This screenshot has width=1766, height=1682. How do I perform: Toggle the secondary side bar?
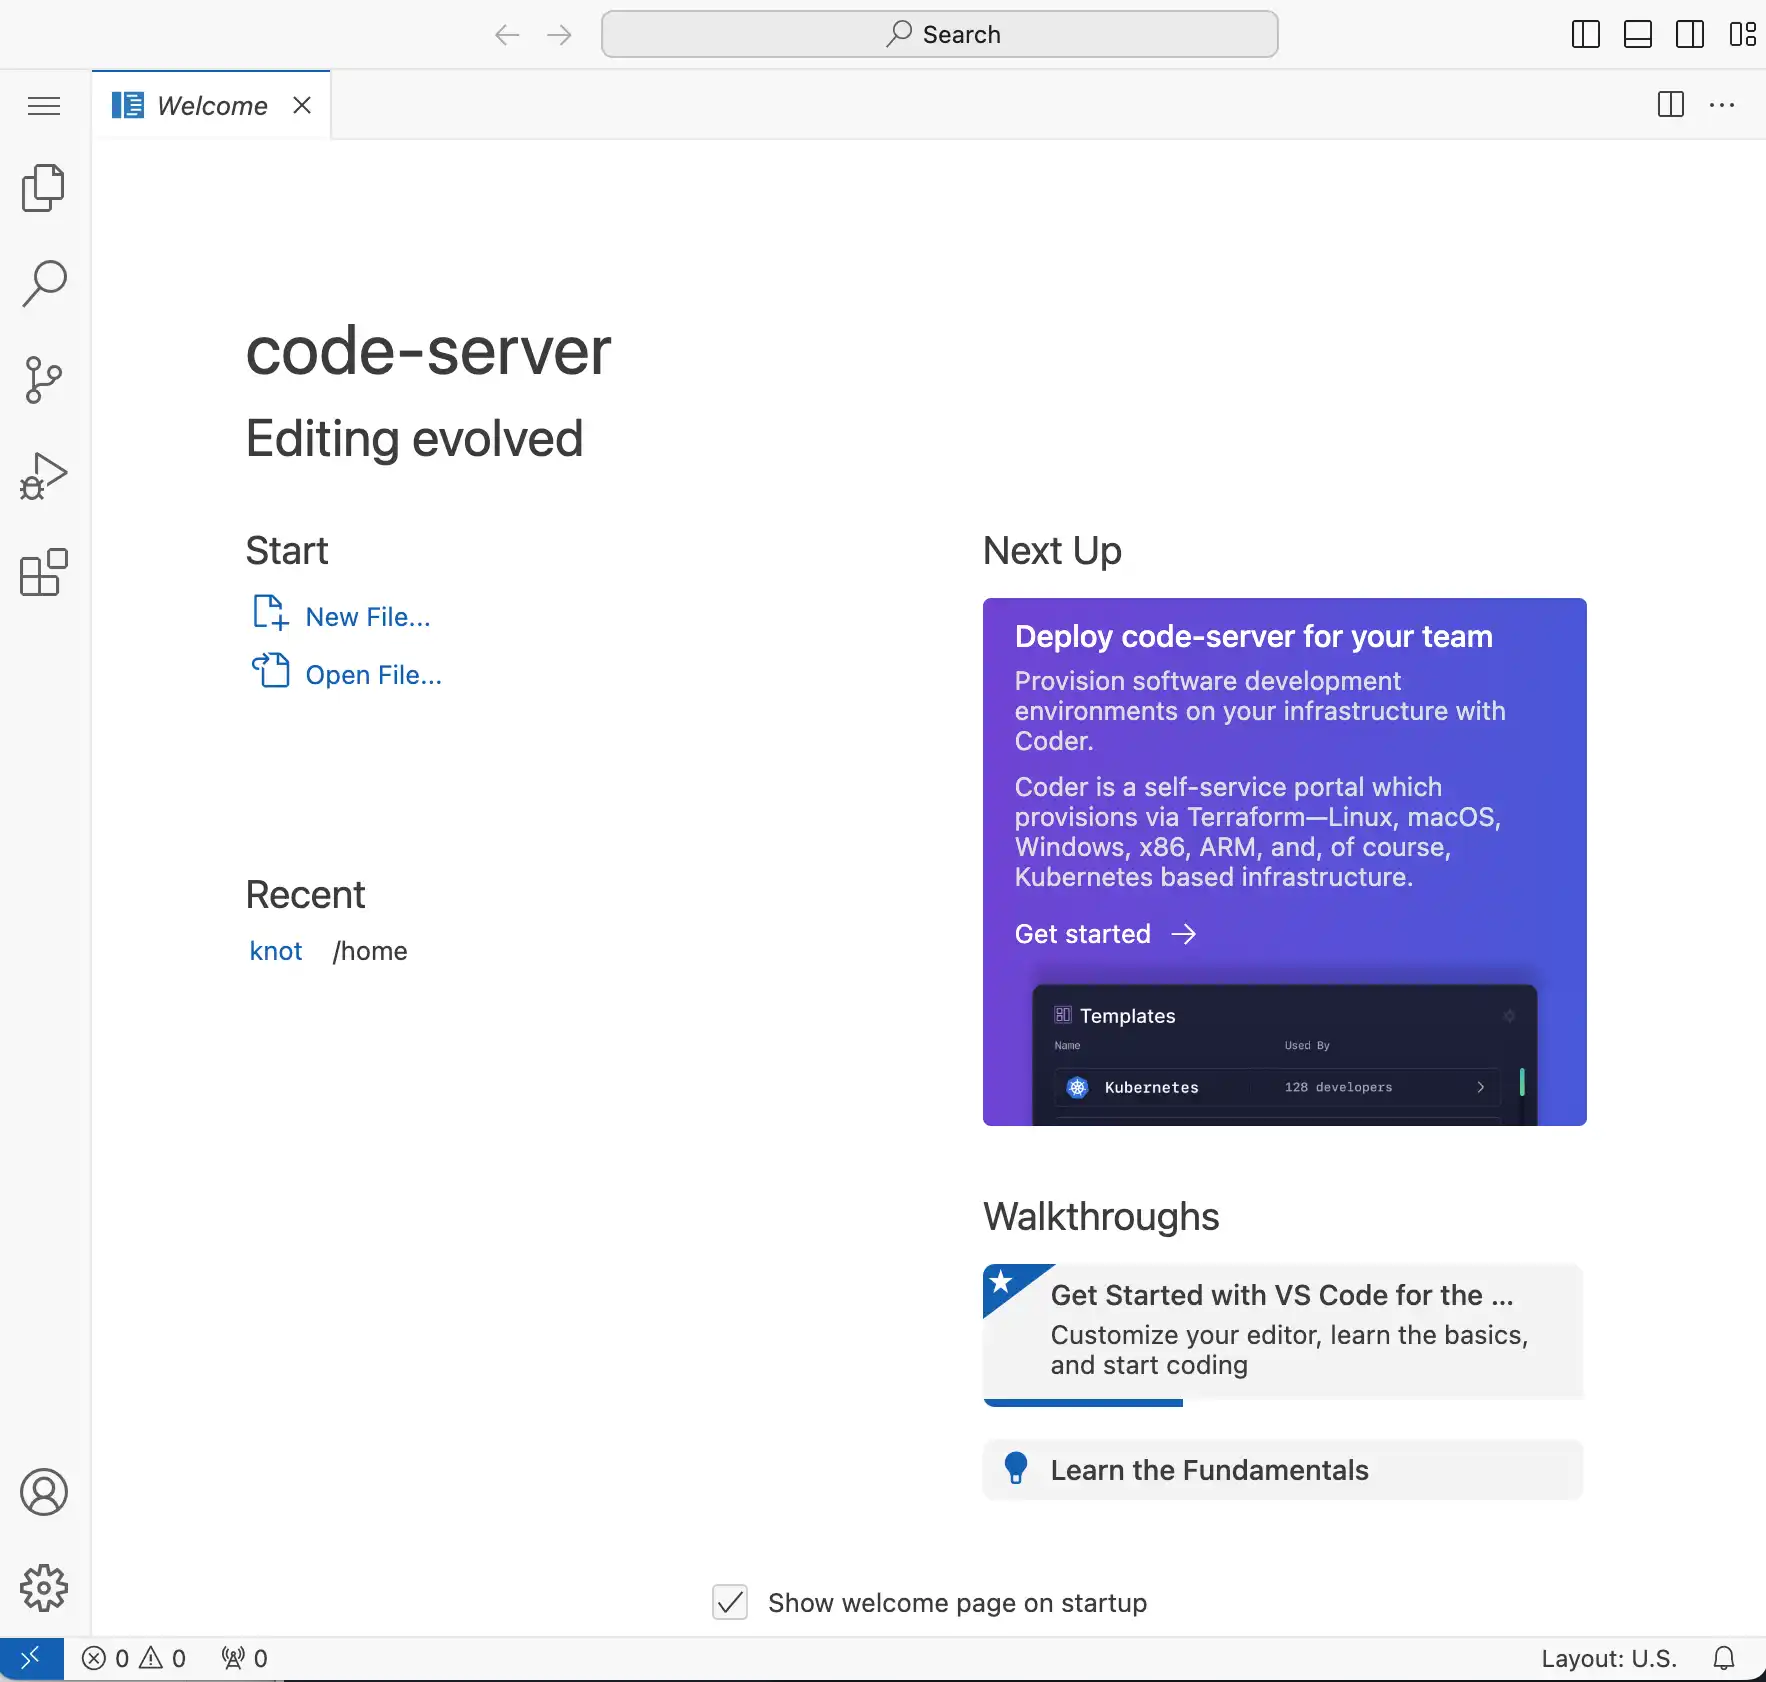tap(1690, 34)
